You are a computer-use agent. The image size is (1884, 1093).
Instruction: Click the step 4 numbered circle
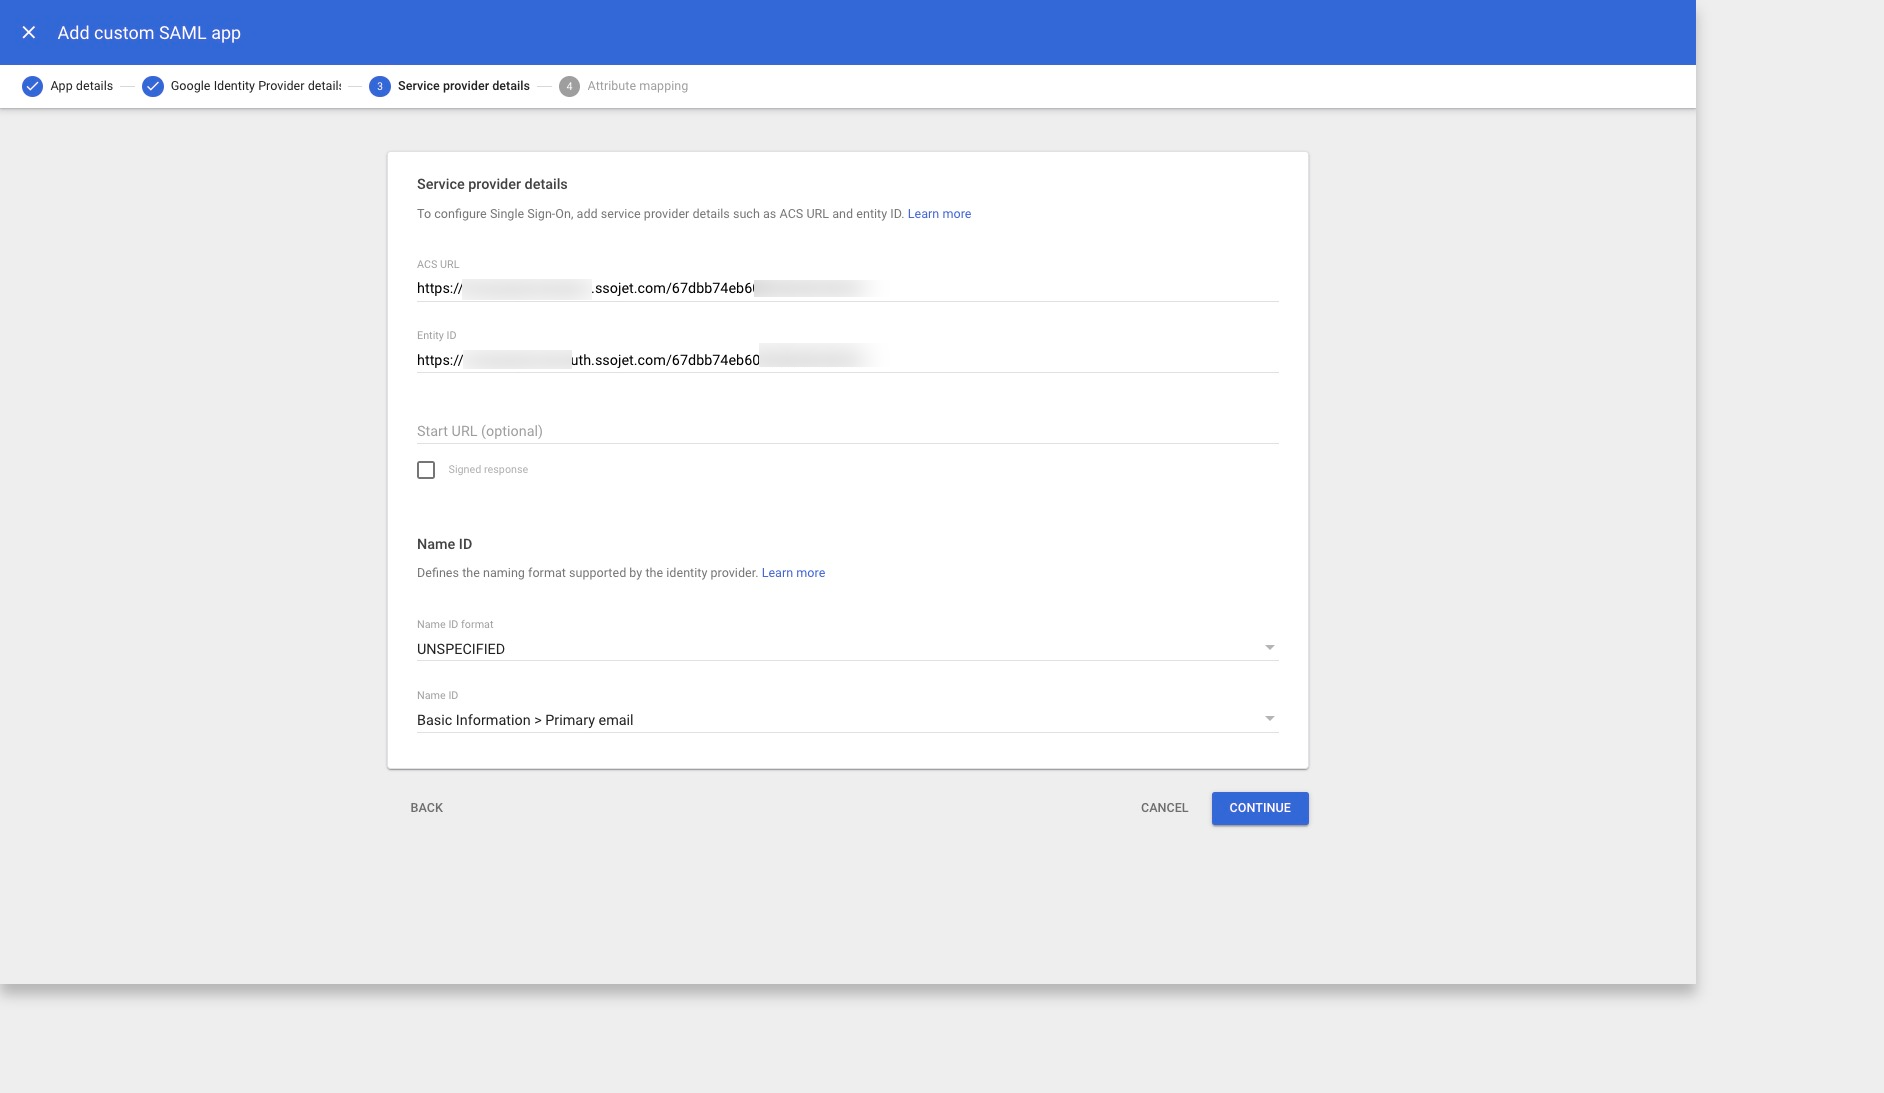(x=569, y=86)
